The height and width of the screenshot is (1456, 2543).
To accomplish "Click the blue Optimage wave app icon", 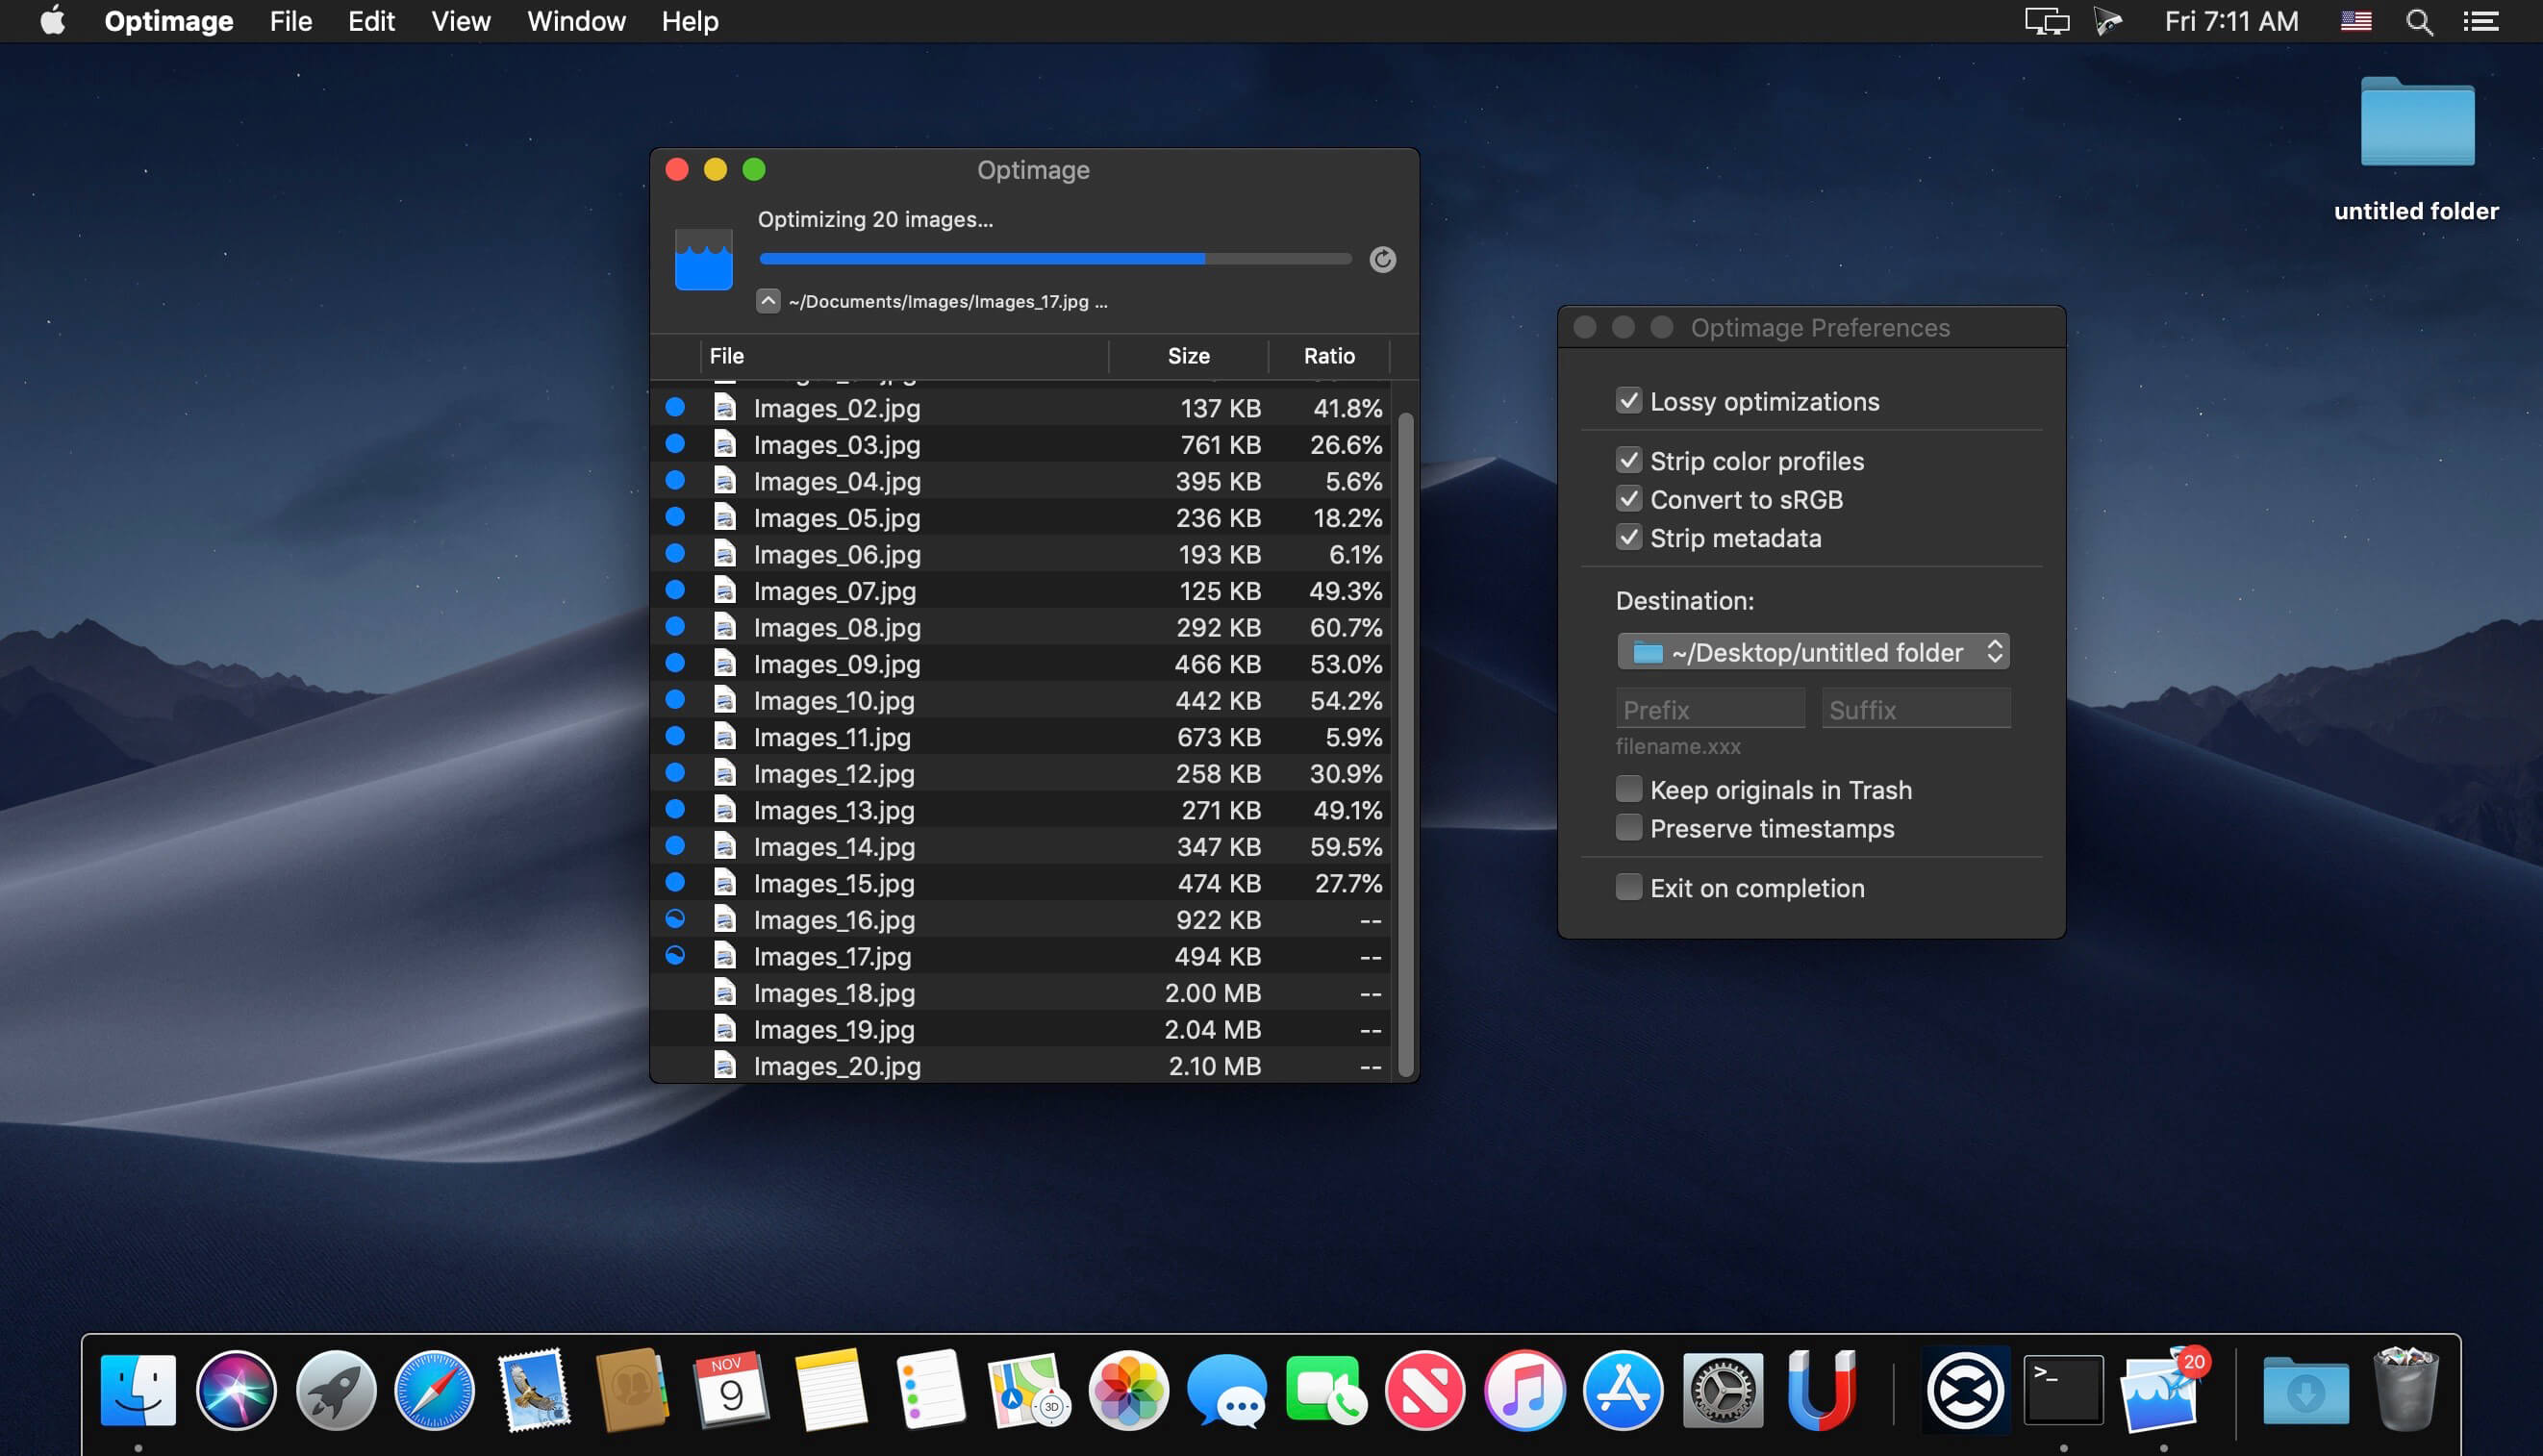I will pyautogui.click(x=703, y=260).
